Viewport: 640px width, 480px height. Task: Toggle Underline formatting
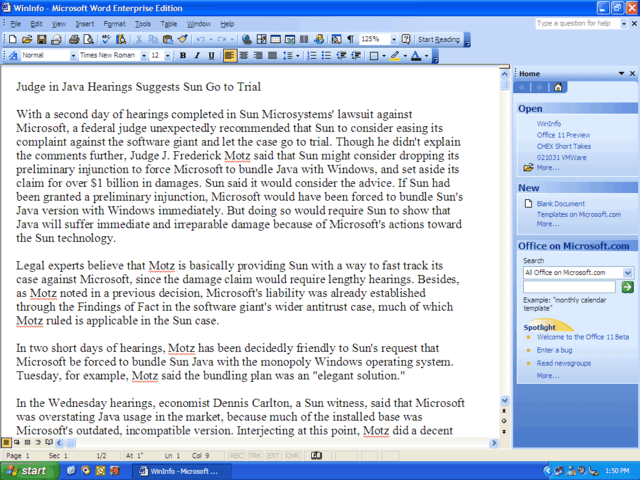click(x=211, y=56)
